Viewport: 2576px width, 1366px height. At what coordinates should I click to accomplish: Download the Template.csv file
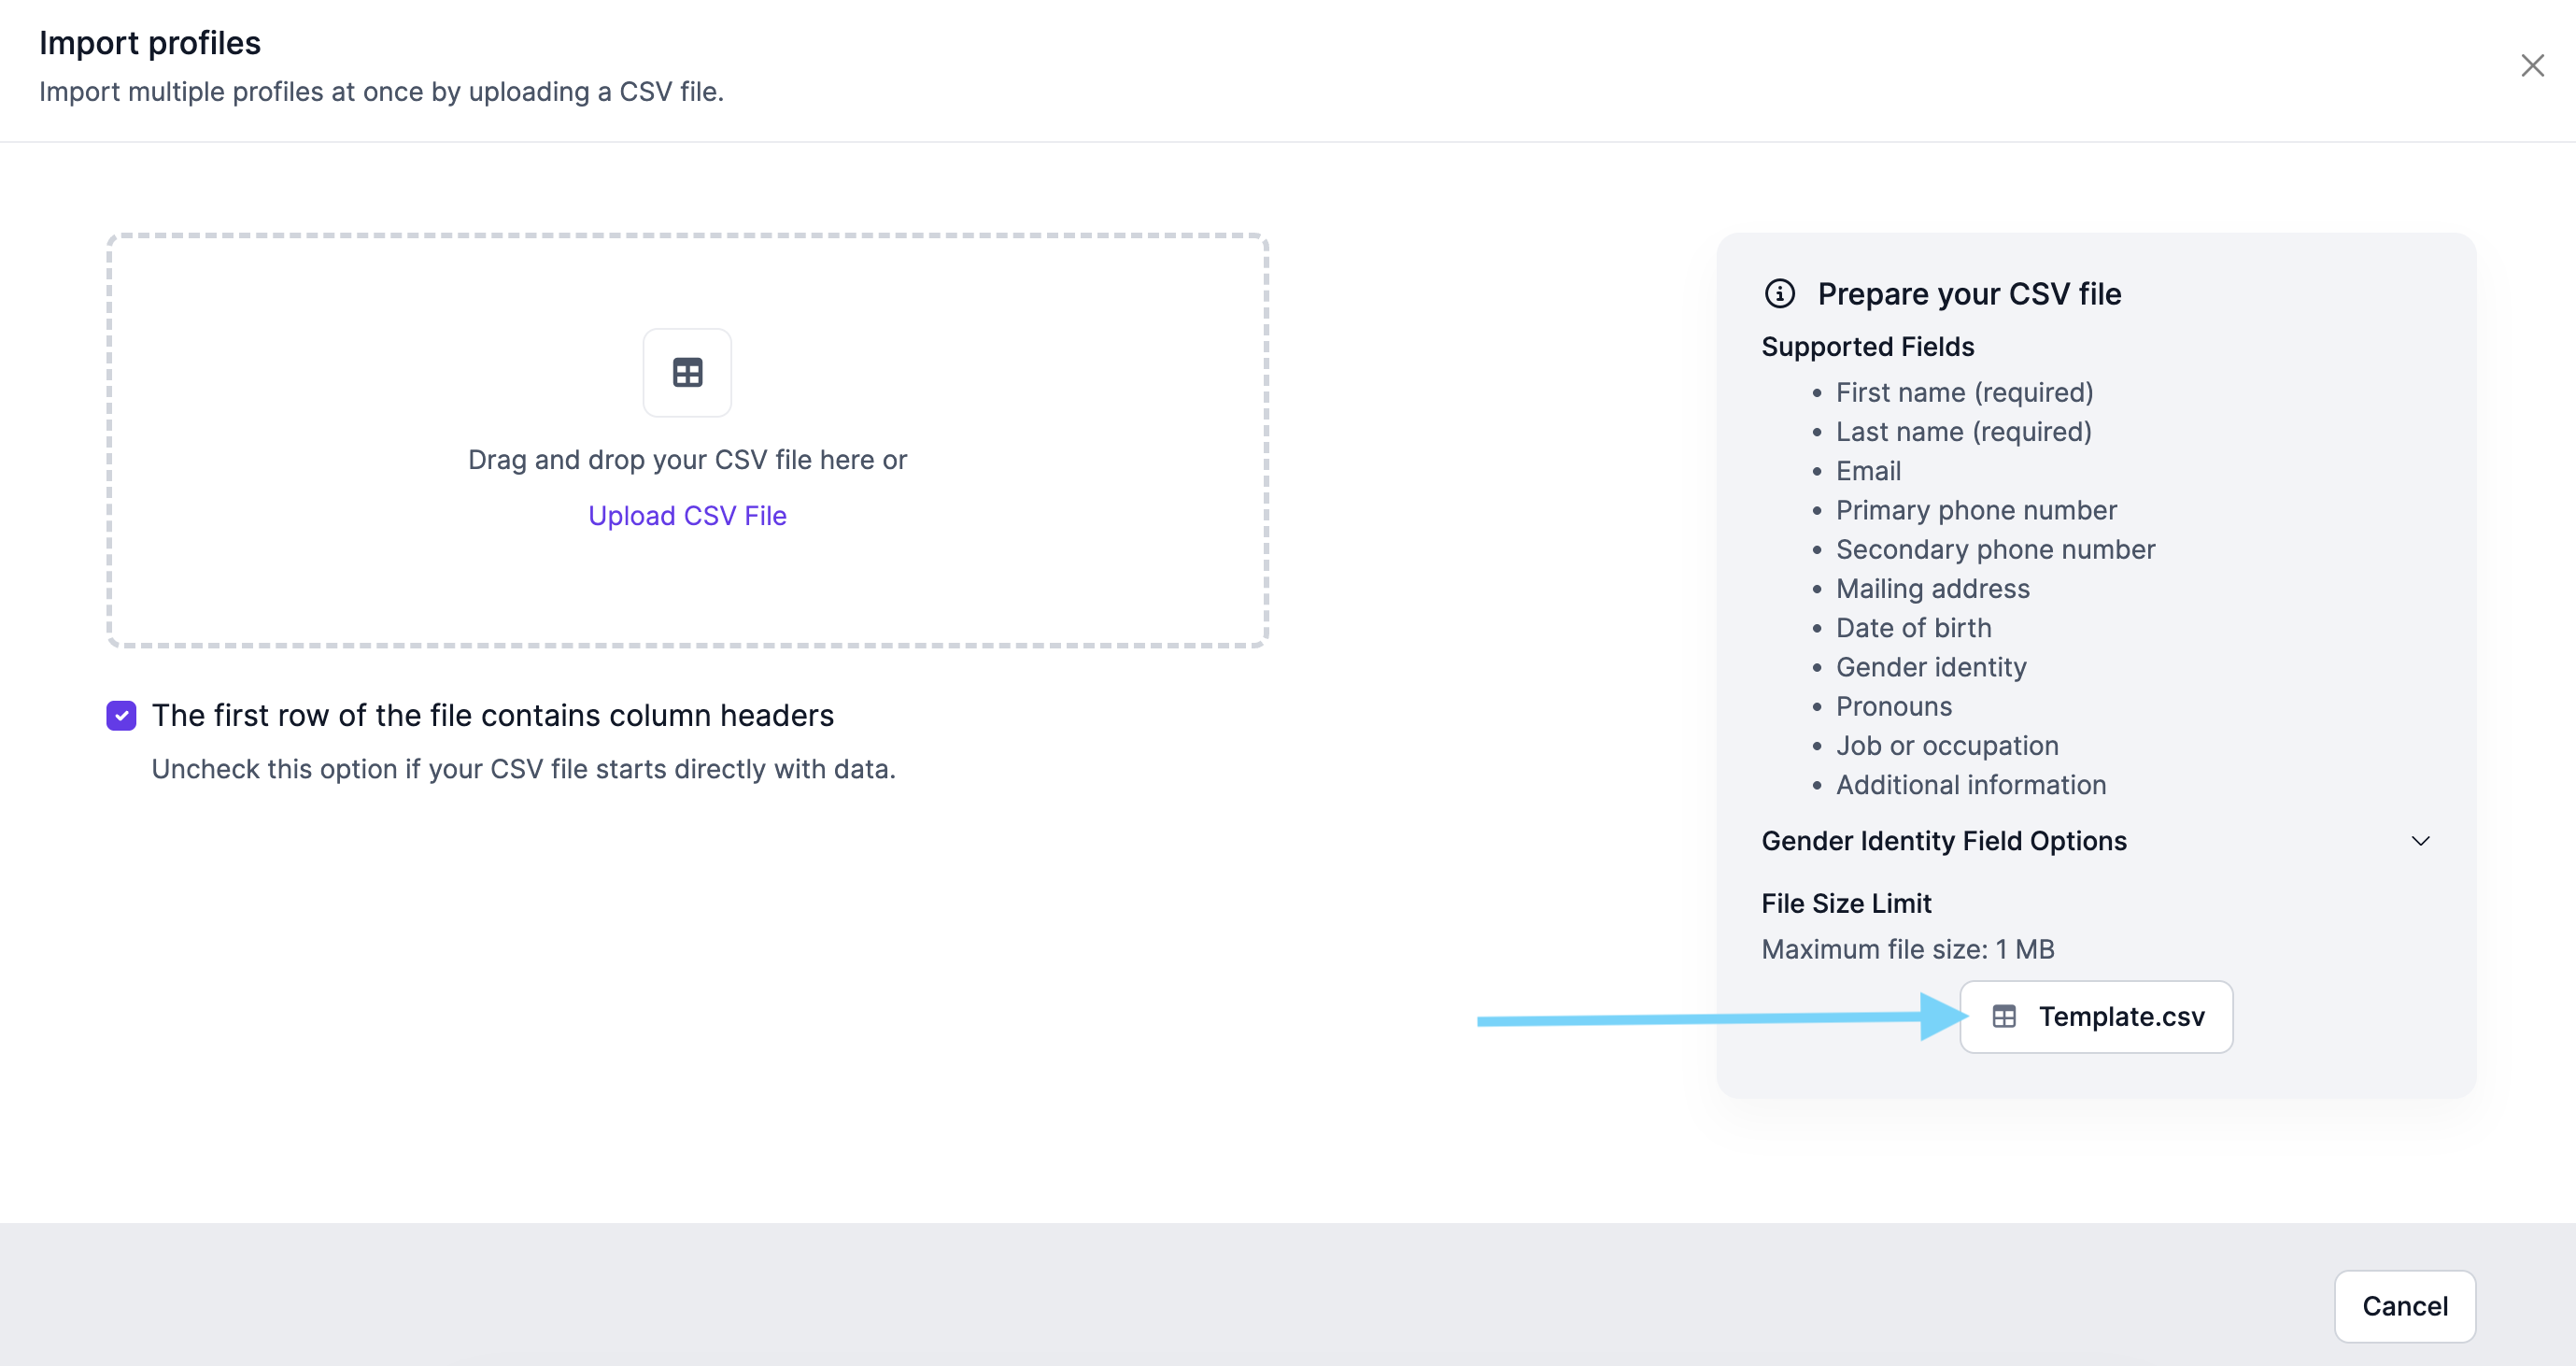point(2096,1017)
